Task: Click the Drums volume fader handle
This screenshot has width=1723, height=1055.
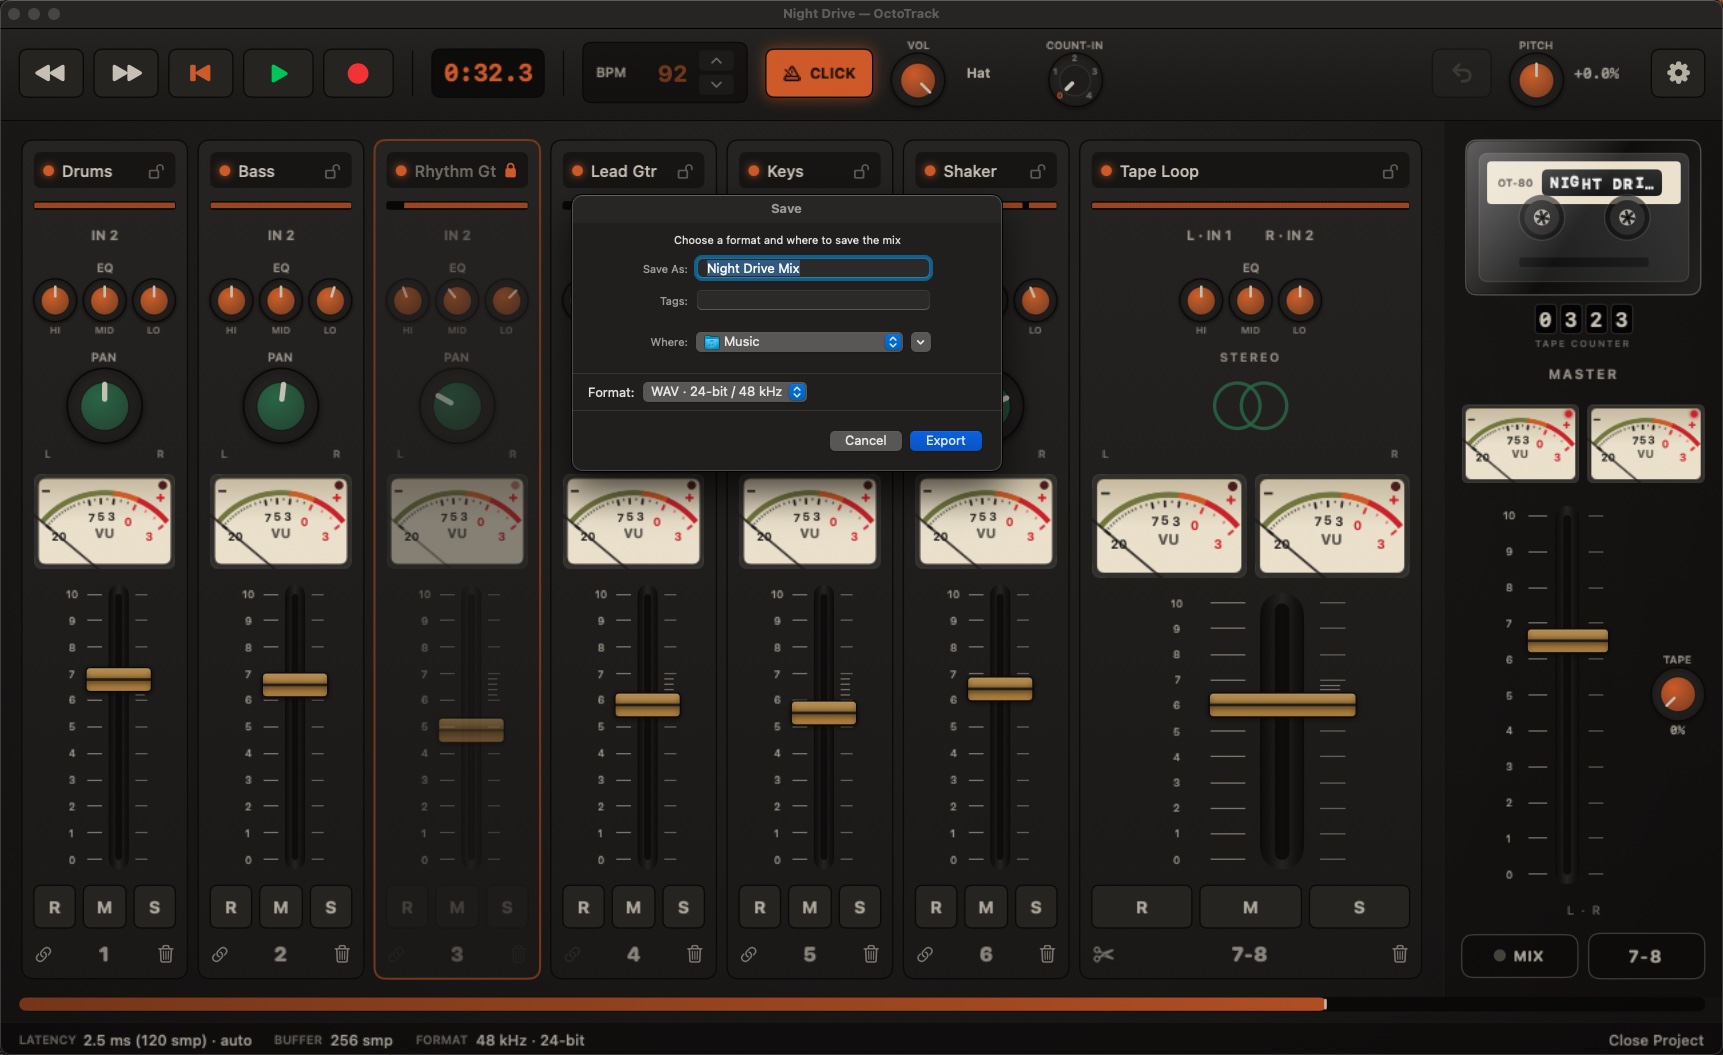Action: click(118, 680)
